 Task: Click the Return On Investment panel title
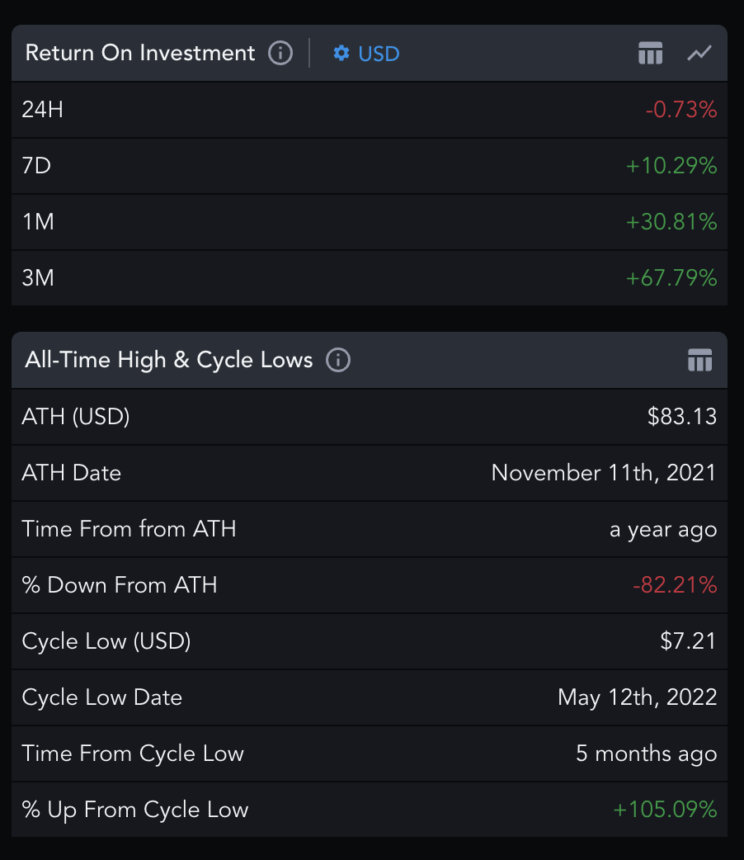[x=140, y=53]
